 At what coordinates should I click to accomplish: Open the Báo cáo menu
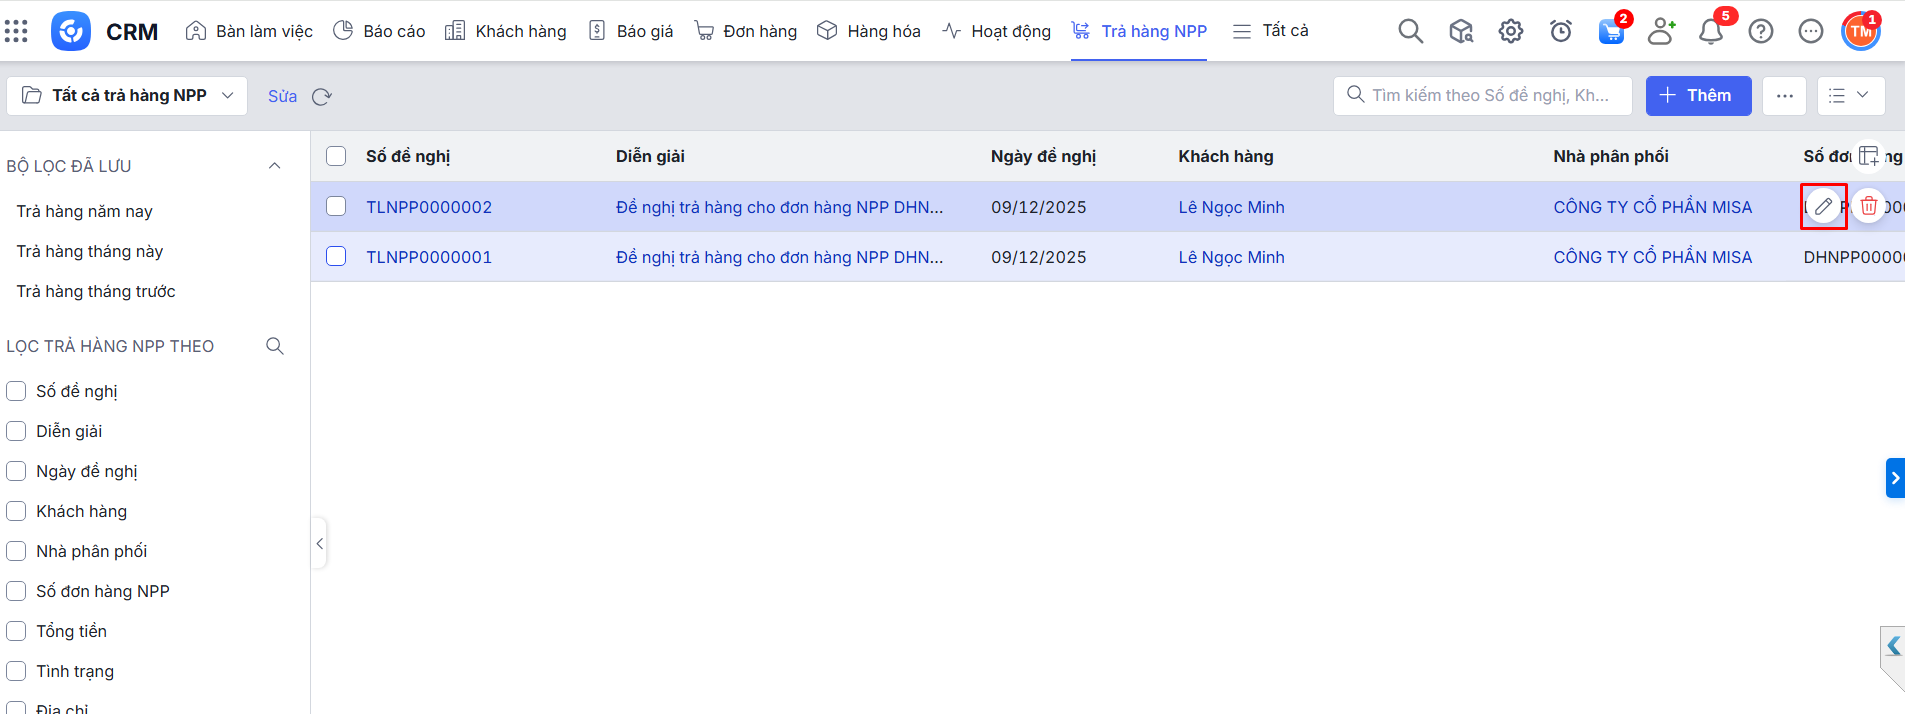tap(379, 31)
